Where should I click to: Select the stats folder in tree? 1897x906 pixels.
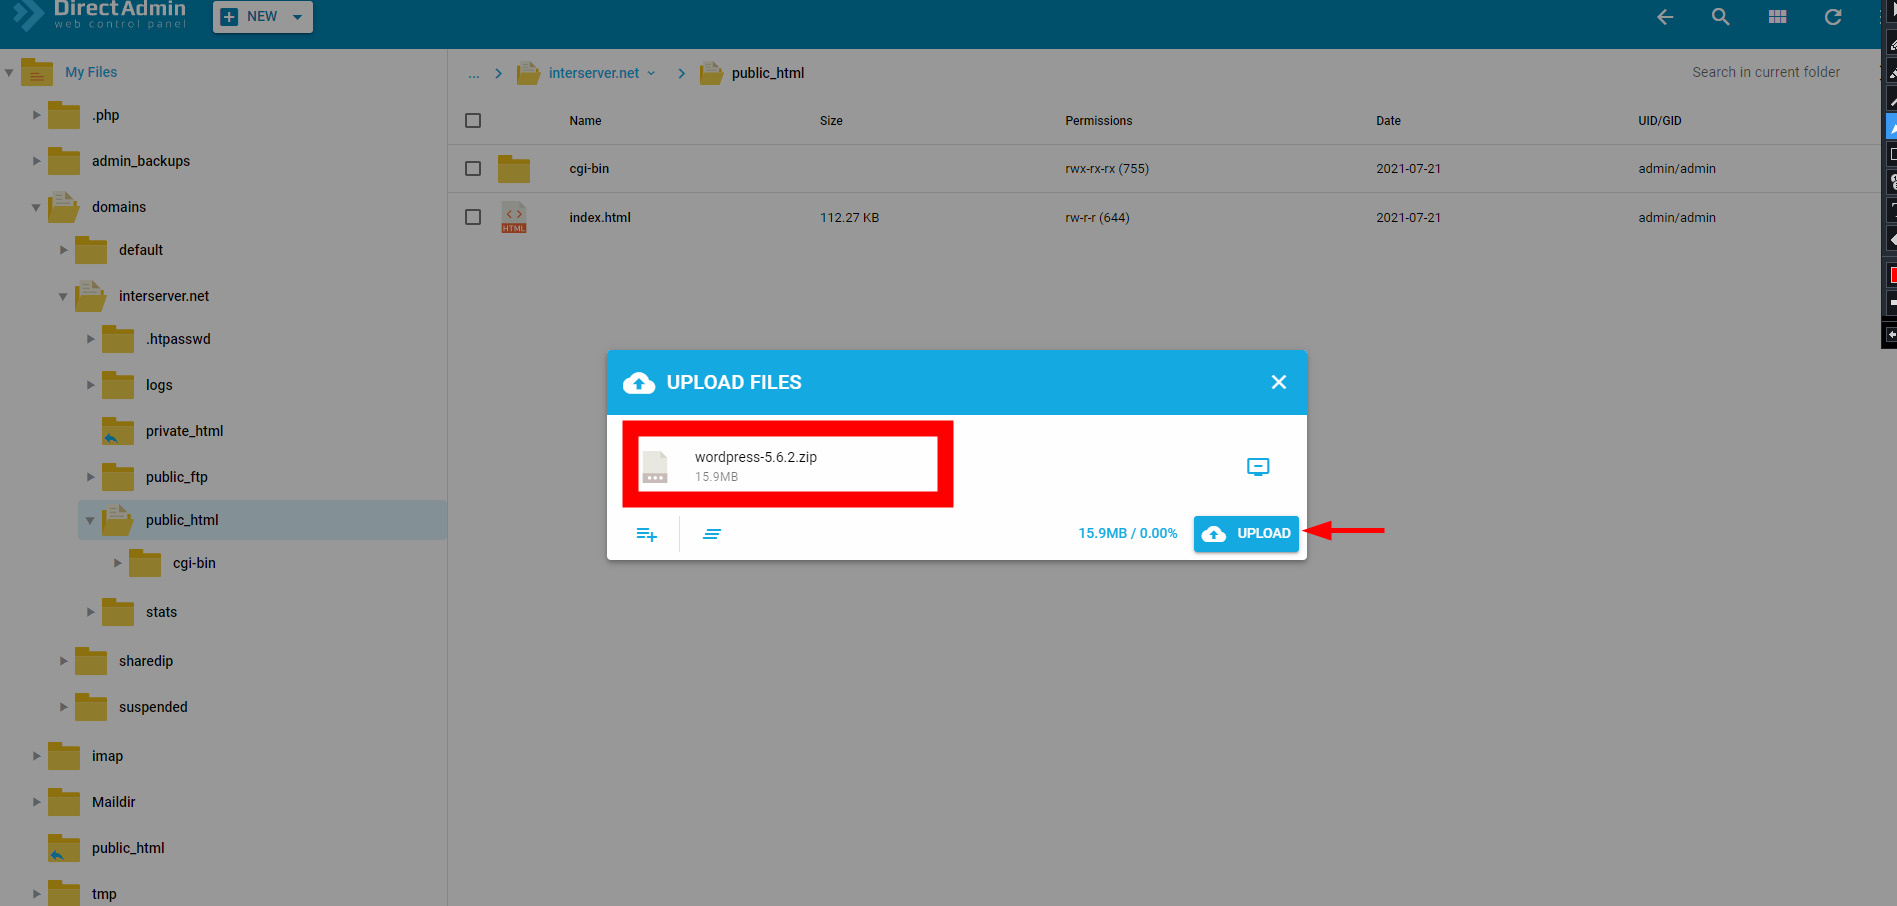pyautogui.click(x=161, y=612)
